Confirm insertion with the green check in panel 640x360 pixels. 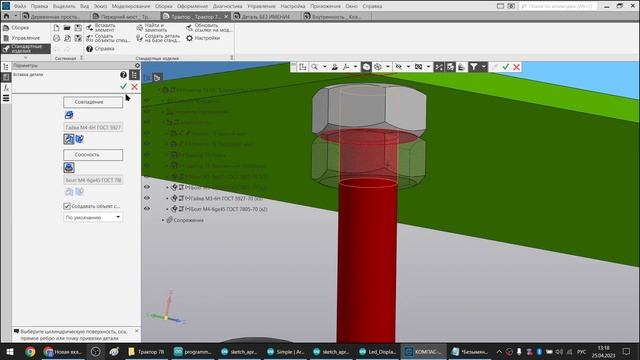coord(123,87)
